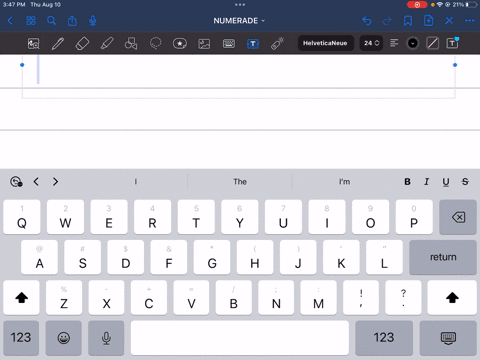This screenshot has width=480, height=360.
Task: Hide the on-screen keyboard
Action: [448, 338]
